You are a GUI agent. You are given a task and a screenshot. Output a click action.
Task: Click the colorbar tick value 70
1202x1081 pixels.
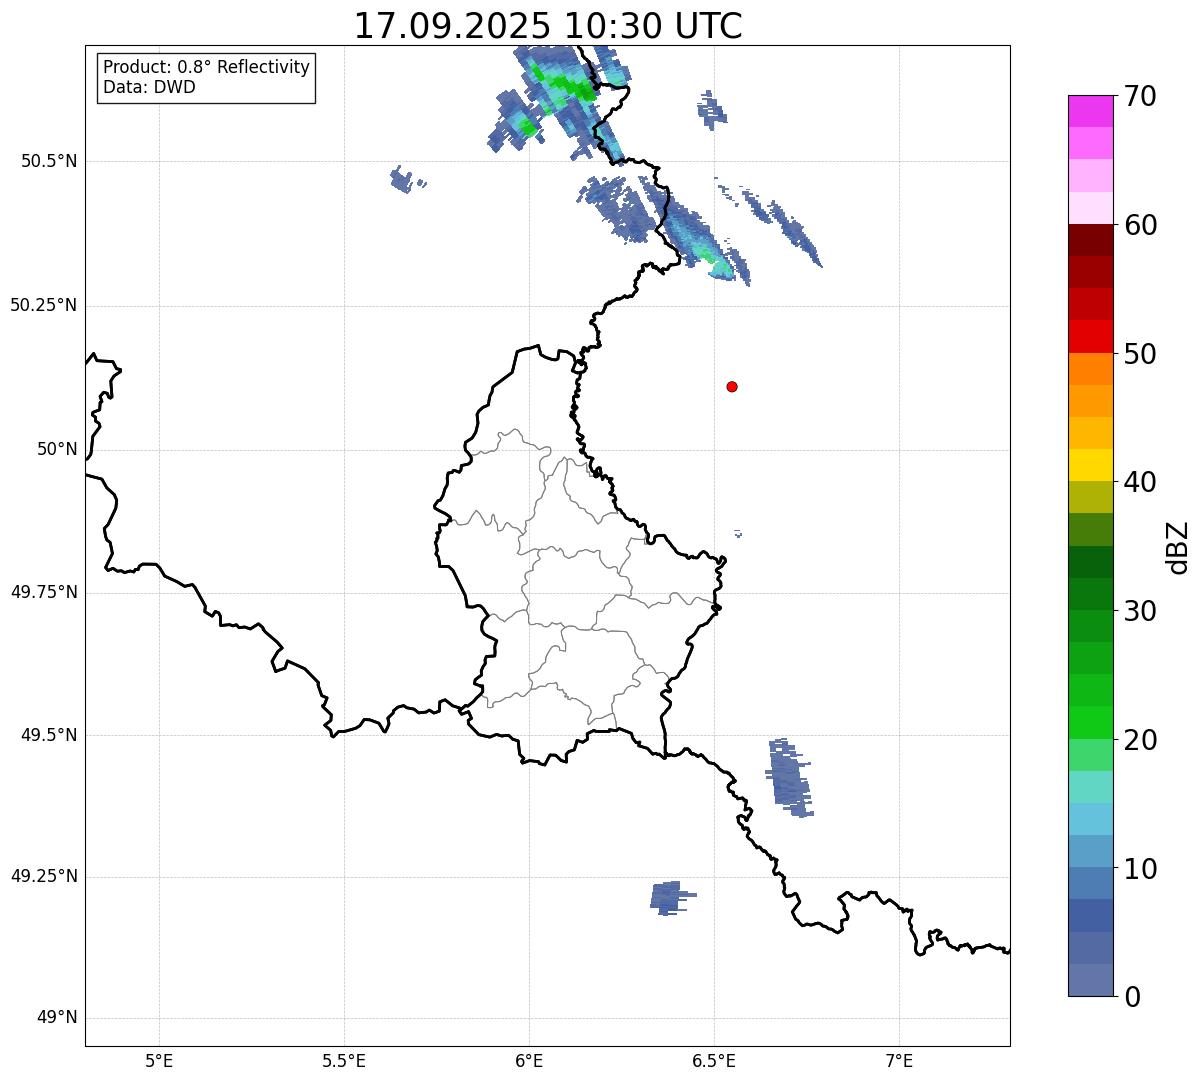(1140, 96)
